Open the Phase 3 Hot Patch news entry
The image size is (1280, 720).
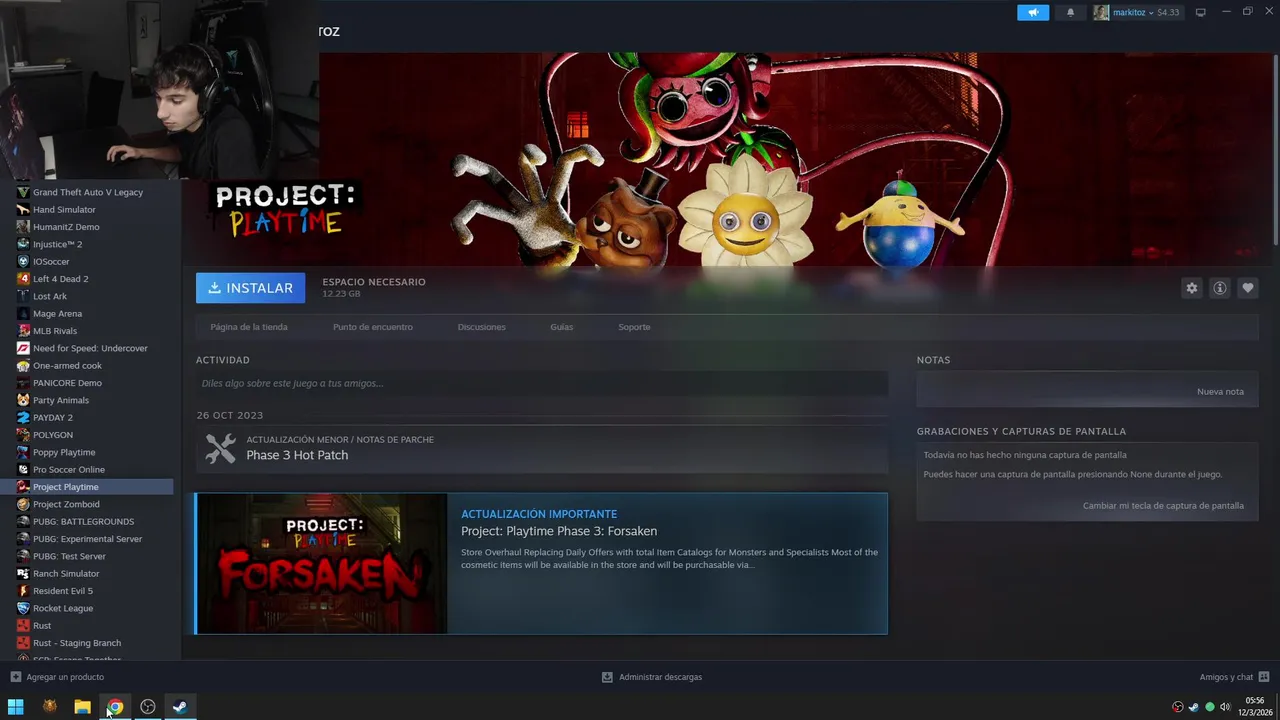click(x=542, y=448)
